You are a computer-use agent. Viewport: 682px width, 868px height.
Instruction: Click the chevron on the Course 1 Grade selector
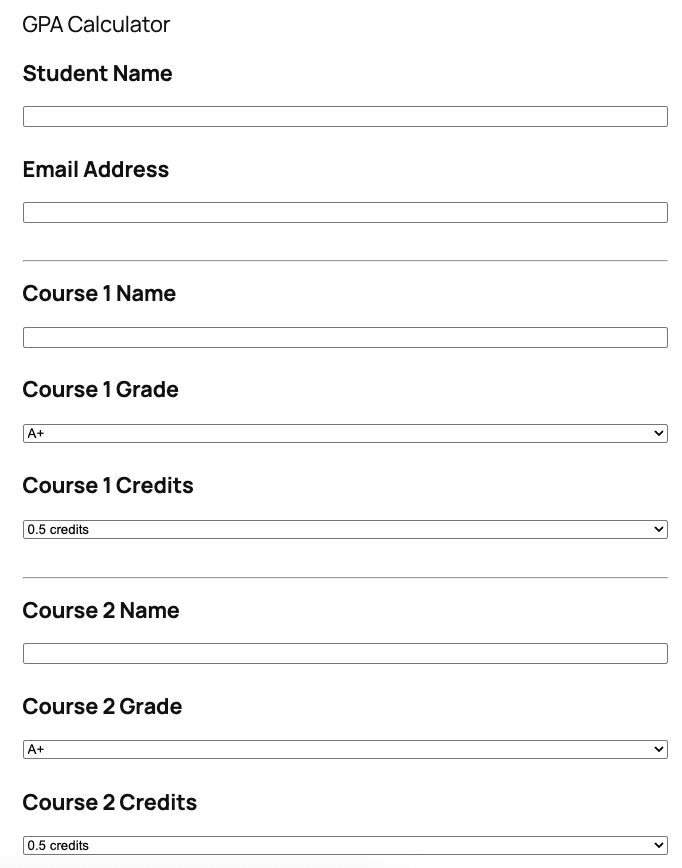pos(658,432)
